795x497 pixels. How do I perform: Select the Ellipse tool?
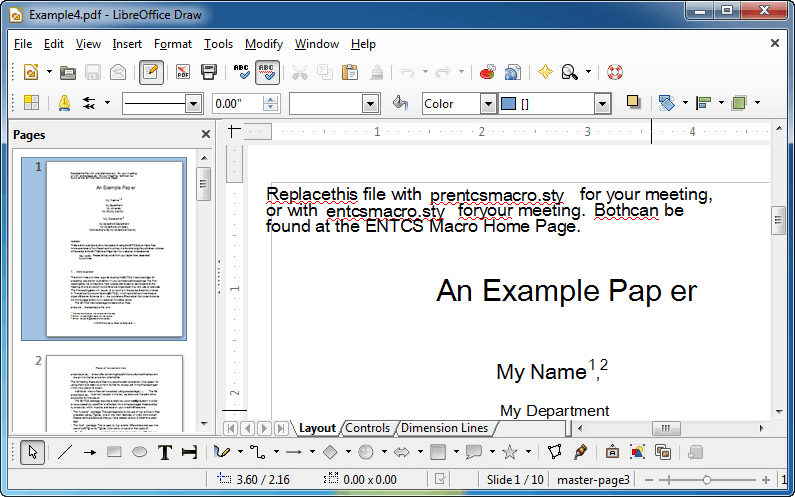[x=139, y=452]
